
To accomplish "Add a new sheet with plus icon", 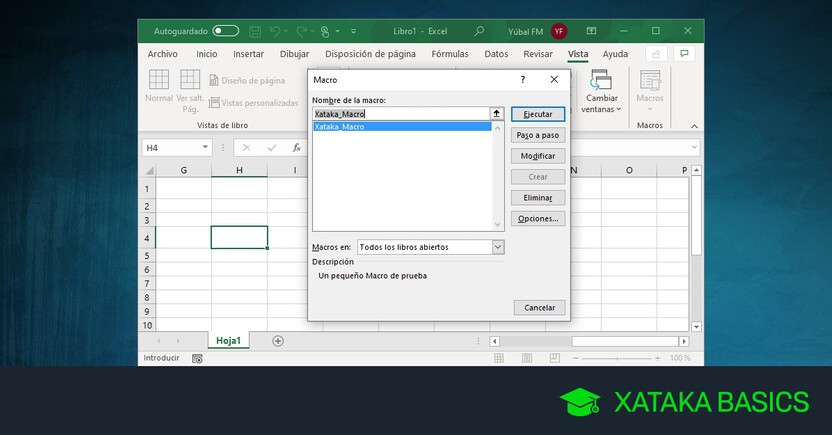I will point(278,340).
